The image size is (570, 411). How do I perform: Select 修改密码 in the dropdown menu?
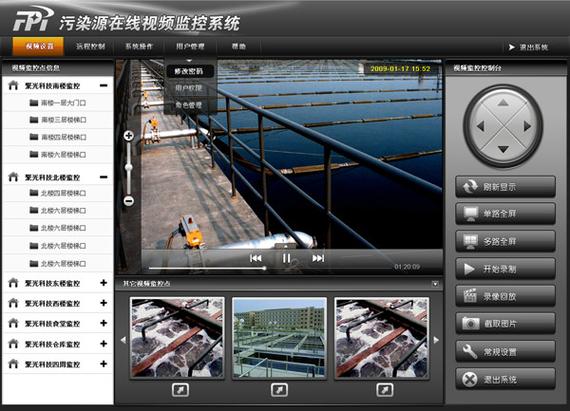189,71
